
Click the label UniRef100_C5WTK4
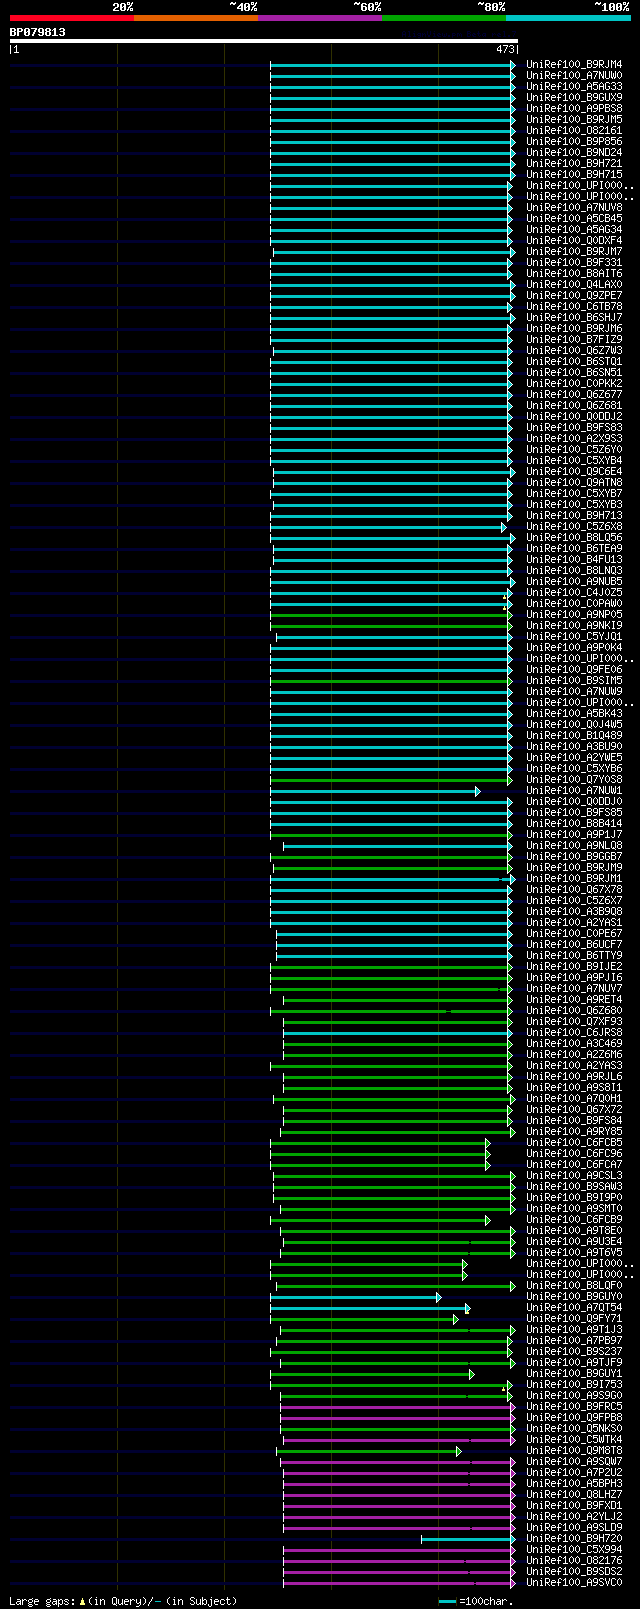pyautogui.click(x=574, y=1440)
